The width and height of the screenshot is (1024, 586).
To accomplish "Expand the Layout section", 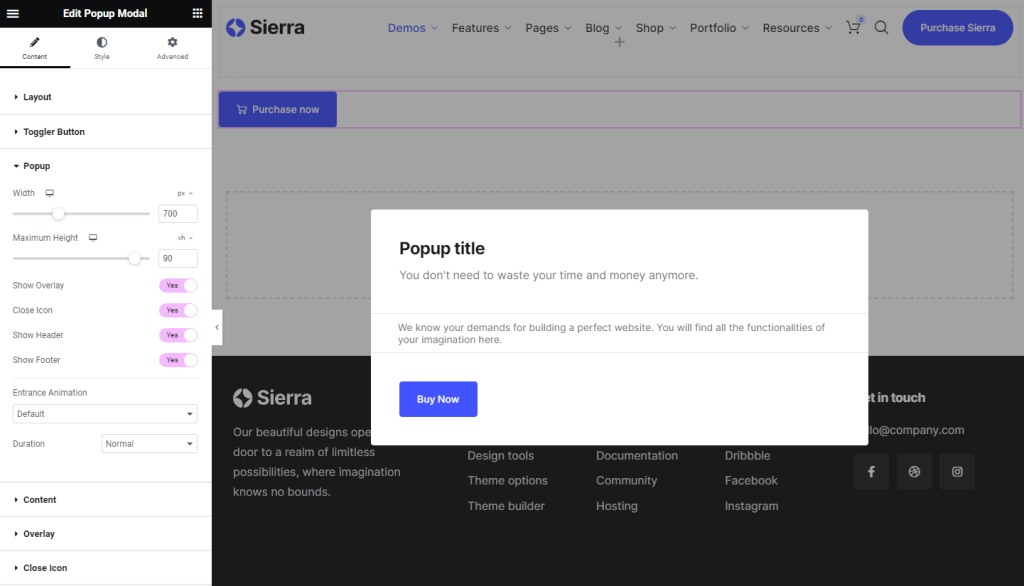I will click(x=106, y=97).
